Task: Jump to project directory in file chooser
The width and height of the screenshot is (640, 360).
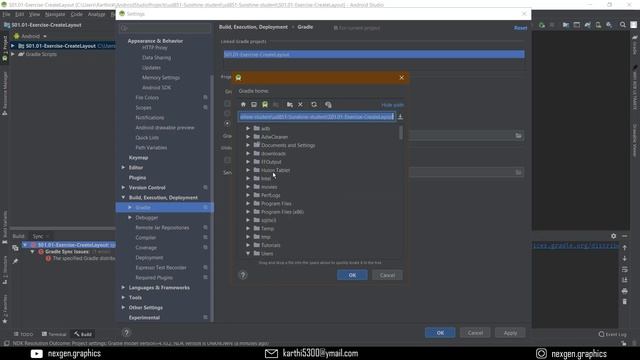Action: coord(265,104)
